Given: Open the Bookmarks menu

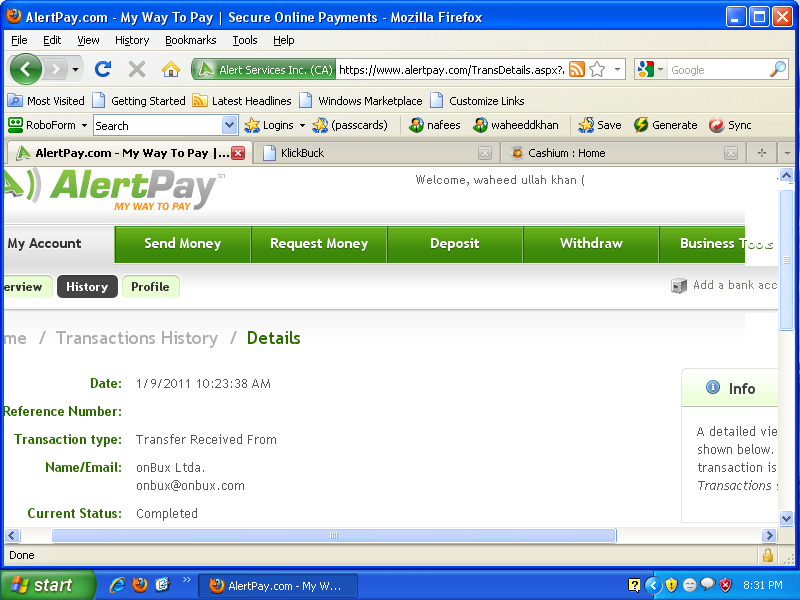Looking at the screenshot, I should 190,40.
